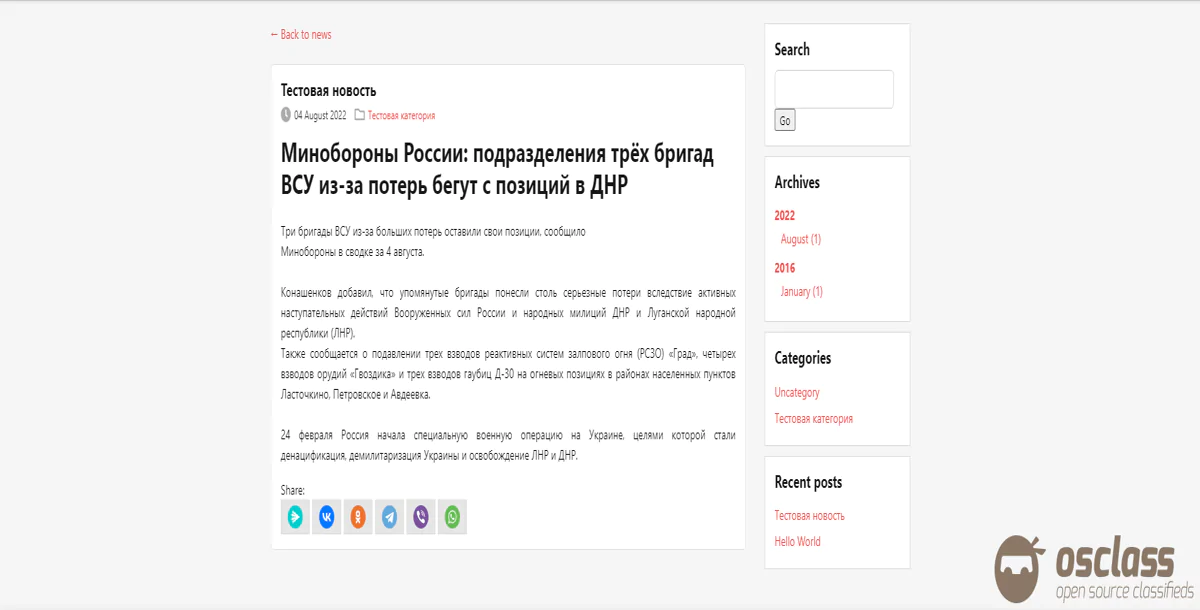Share the article via Telegram
The height and width of the screenshot is (610, 1200).
[x=390, y=517]
